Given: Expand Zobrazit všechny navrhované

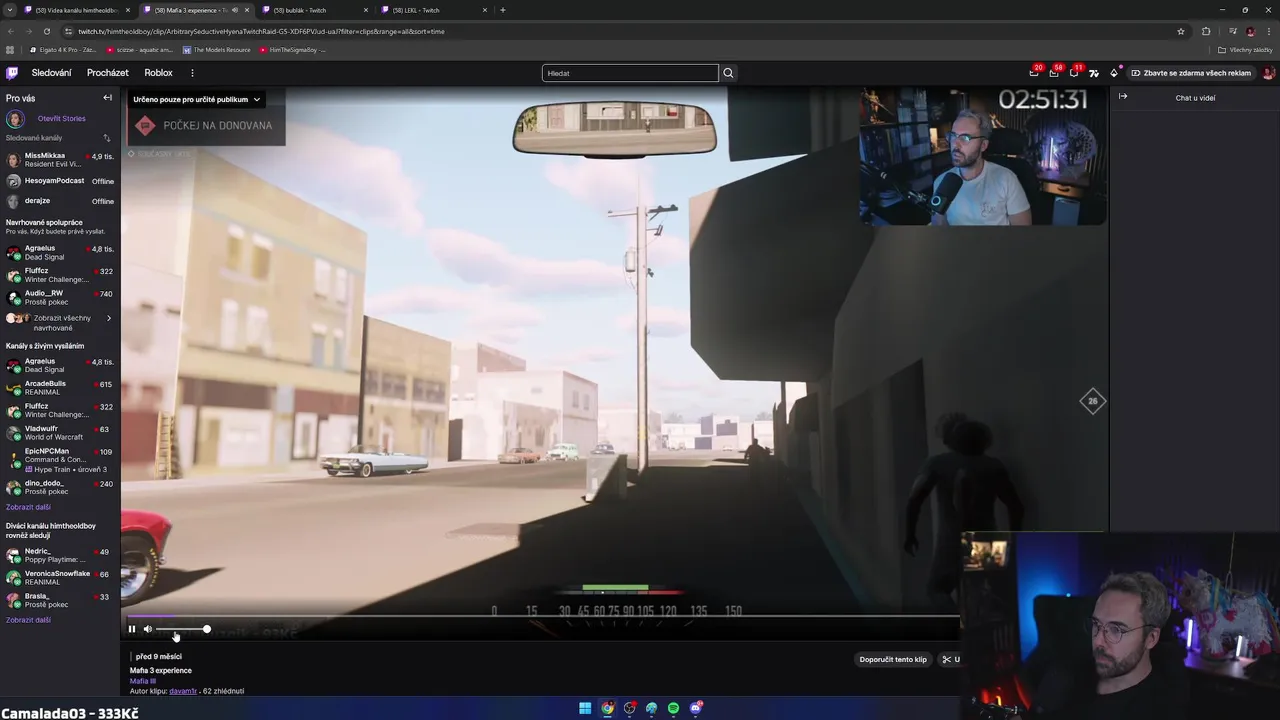Looking at the screenshot, I should (60, 322).
